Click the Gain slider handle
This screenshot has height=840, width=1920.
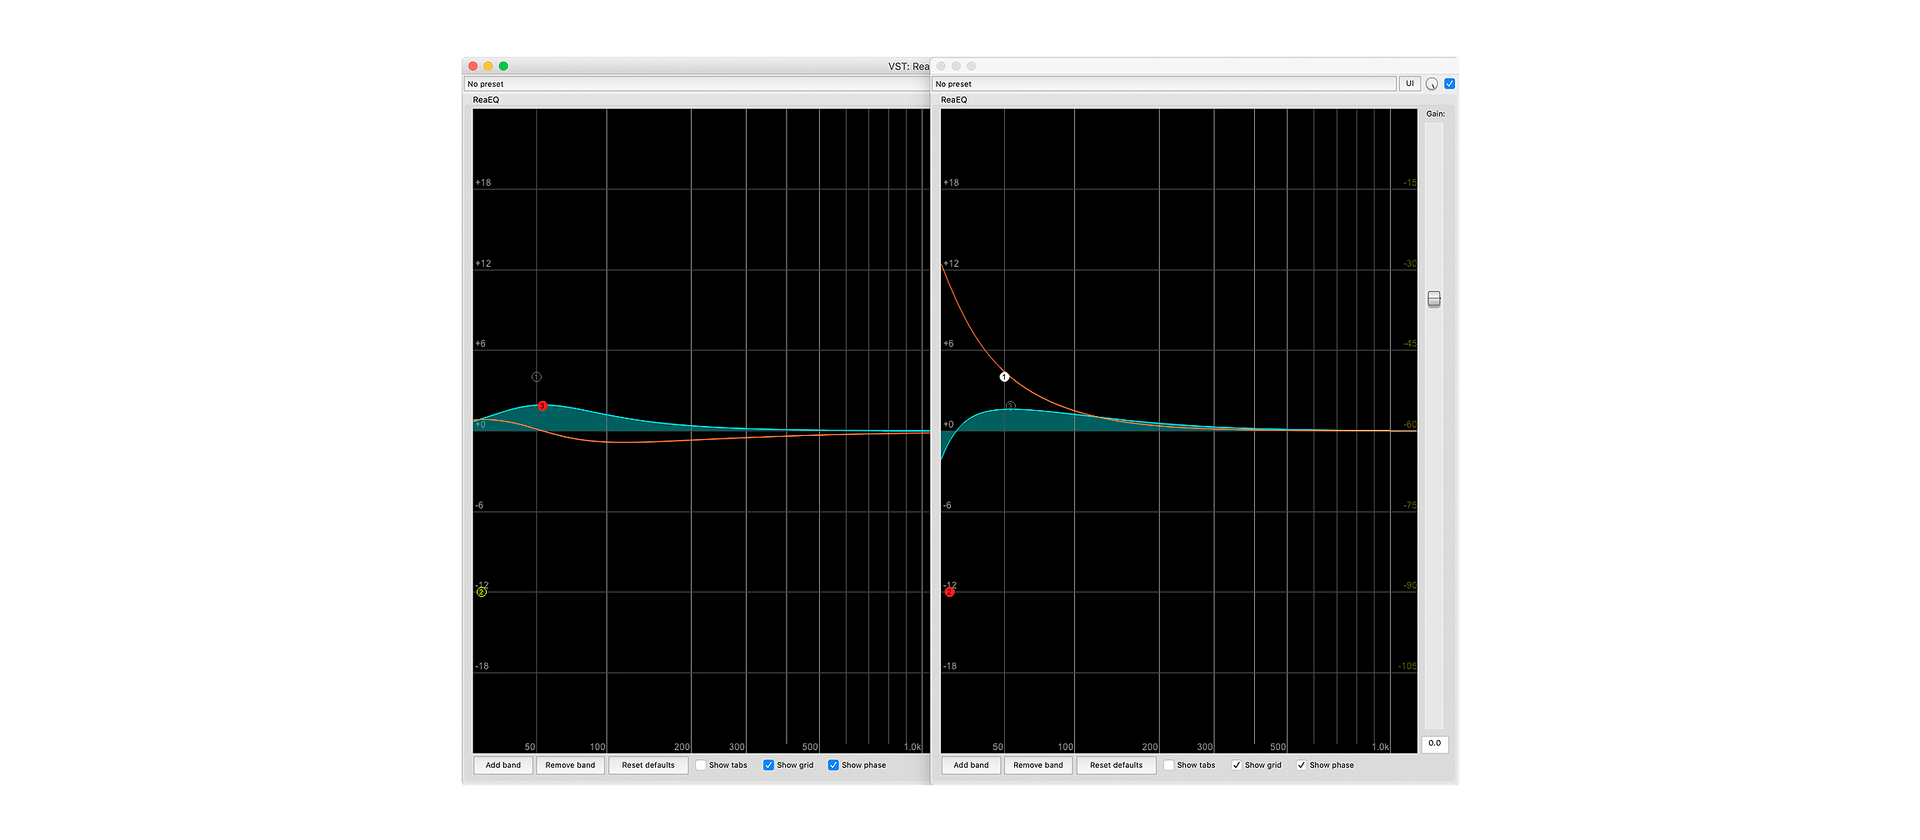tap(1434, 299)
